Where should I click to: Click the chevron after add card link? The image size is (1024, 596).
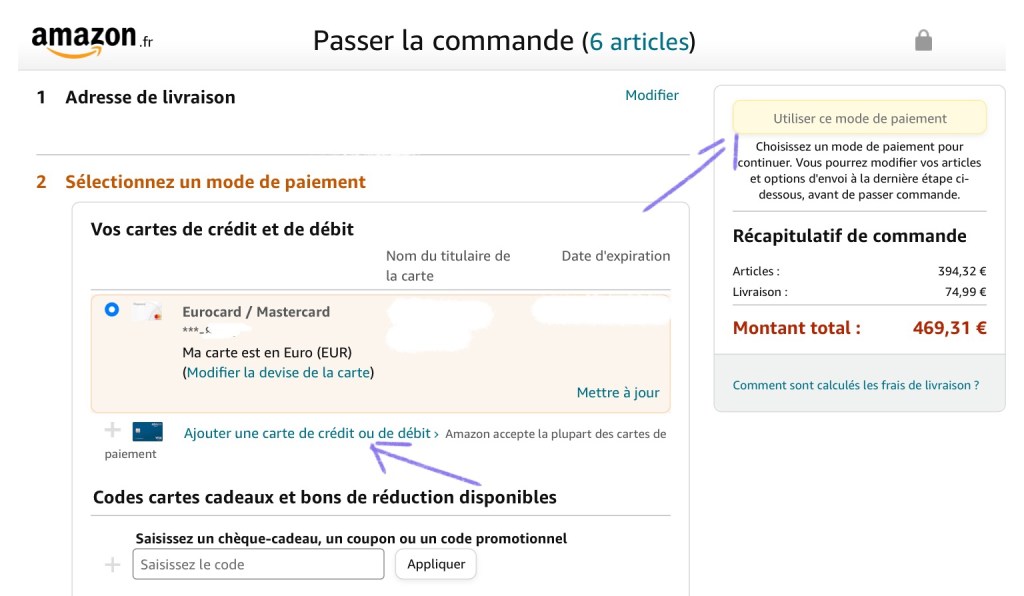pos(436,434)
